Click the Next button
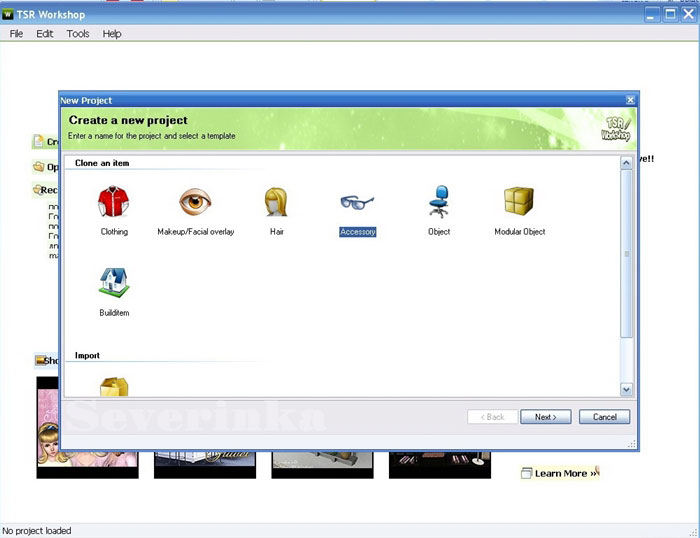 pos(545,417)
